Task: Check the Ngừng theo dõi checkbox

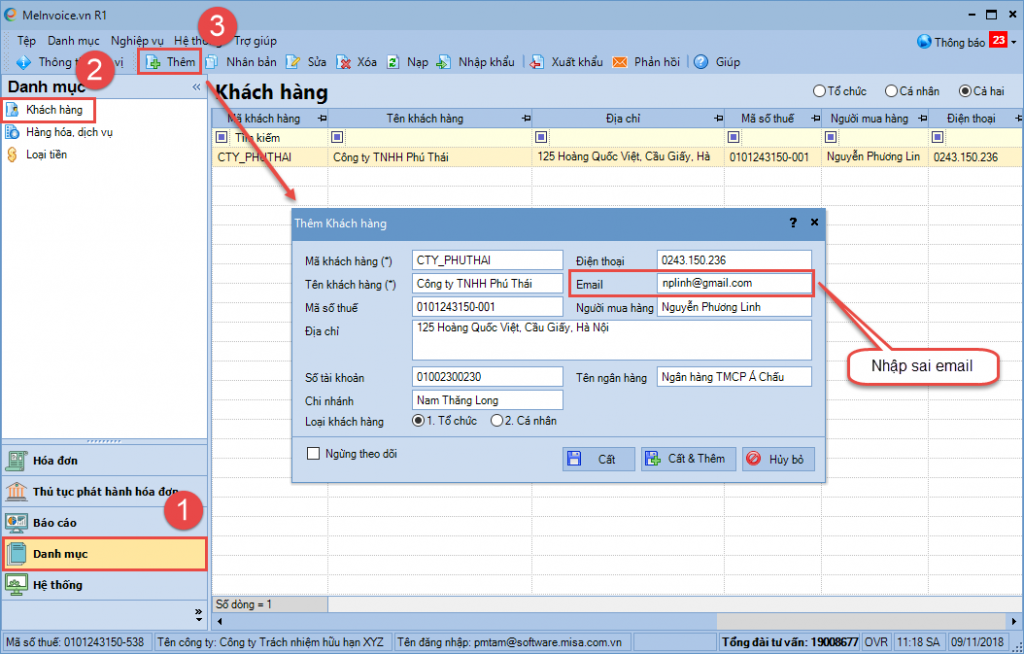Action: click(x=313, y=453)
